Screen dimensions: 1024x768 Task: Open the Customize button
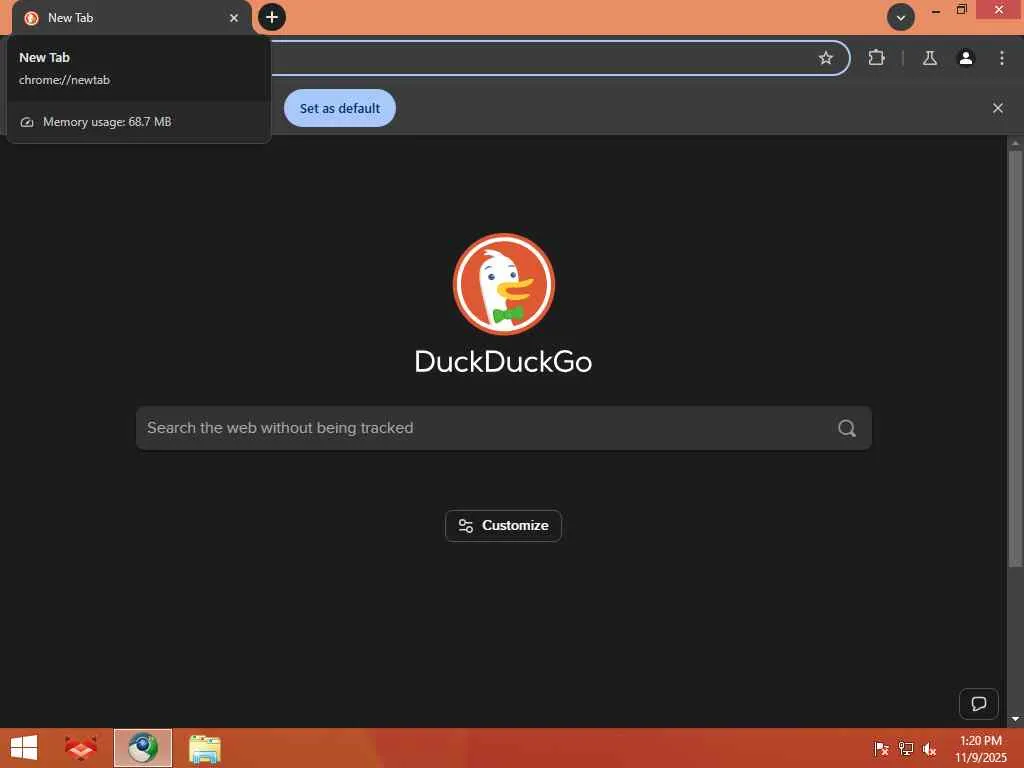504,526
